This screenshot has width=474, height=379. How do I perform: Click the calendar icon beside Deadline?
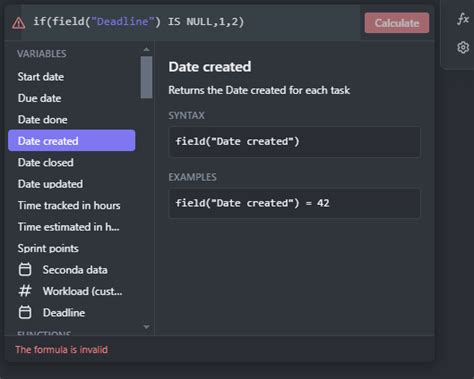pyautogui.click(x=25, y=312)
